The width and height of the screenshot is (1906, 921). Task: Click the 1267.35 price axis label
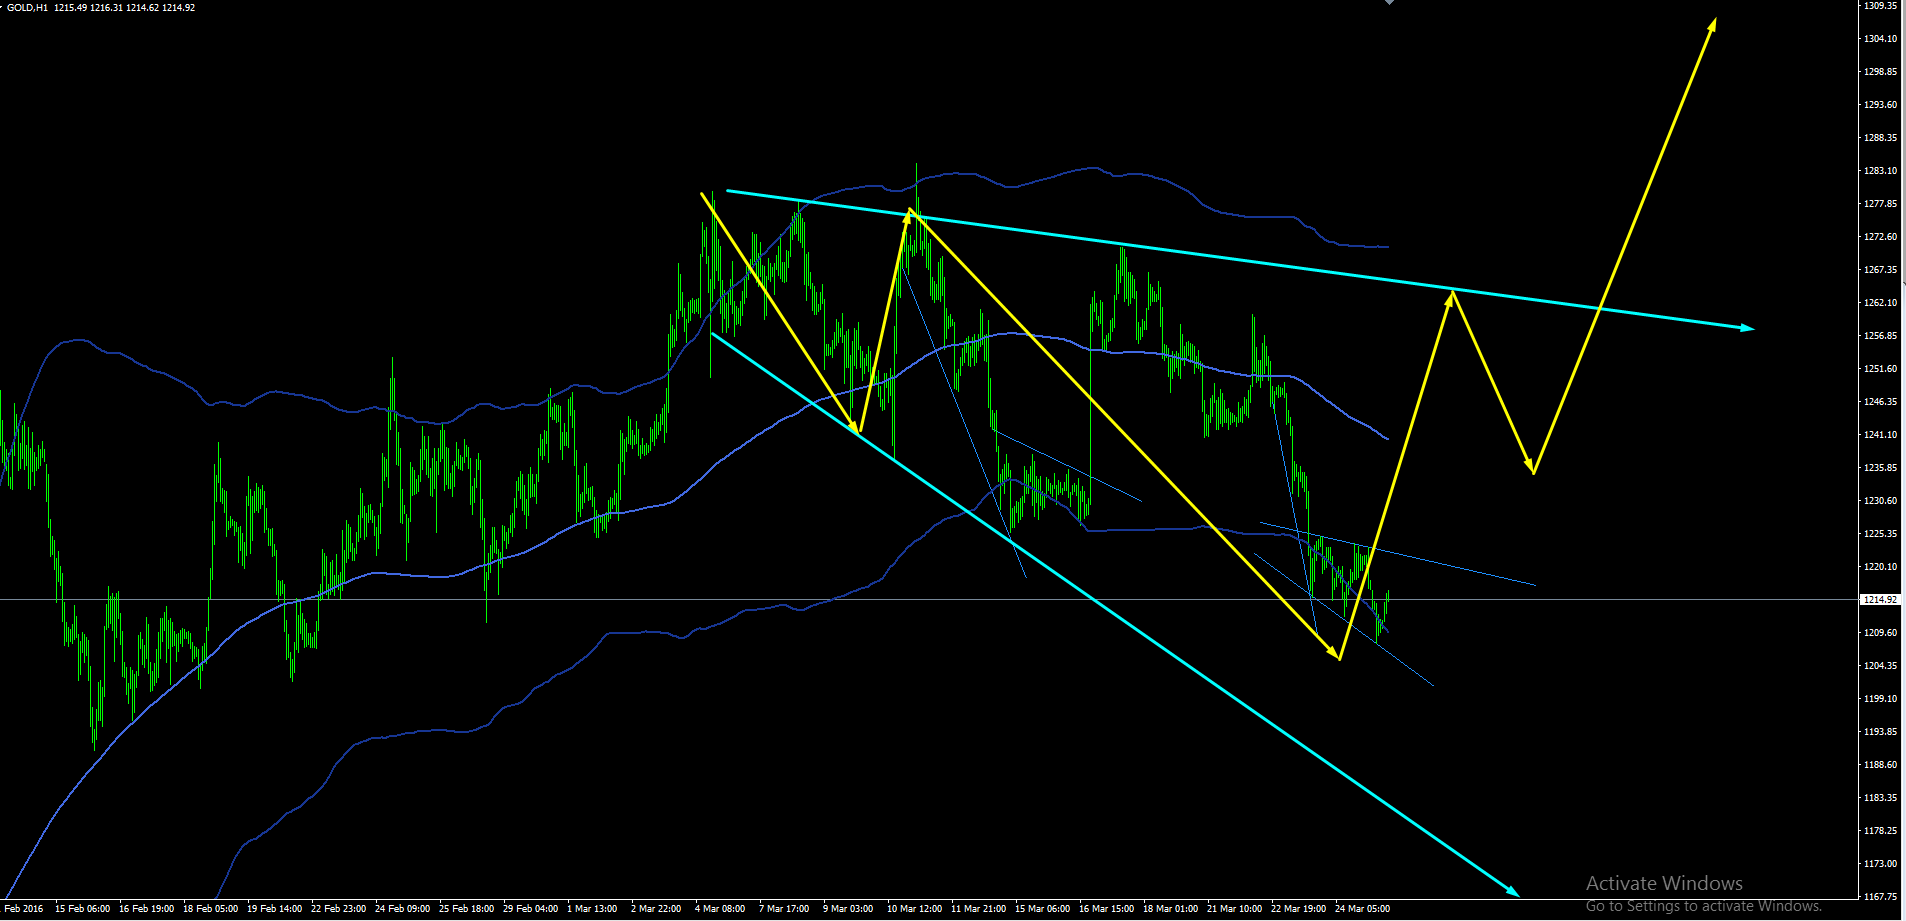pos(1881,270)
